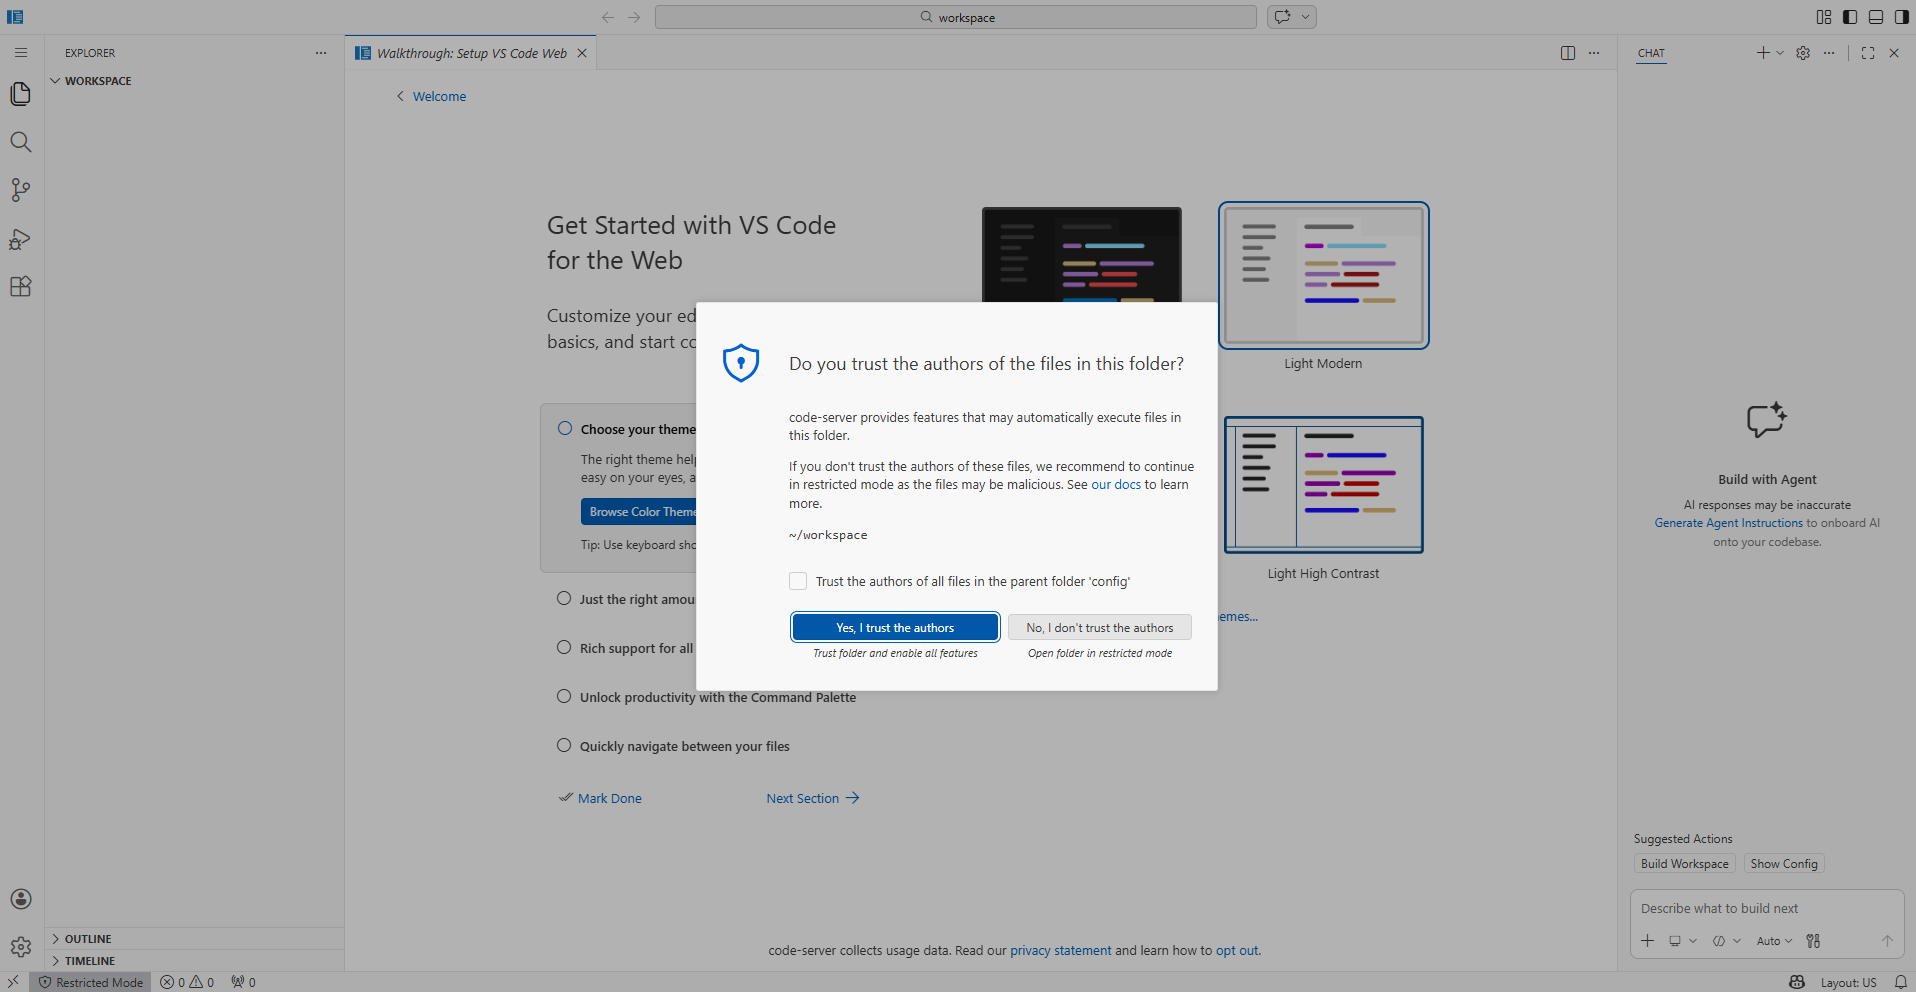Pick the Light High Contrast theme thumbnail
The width and height of the screenshot is (1916, 992).
(x=1323, y=485)
